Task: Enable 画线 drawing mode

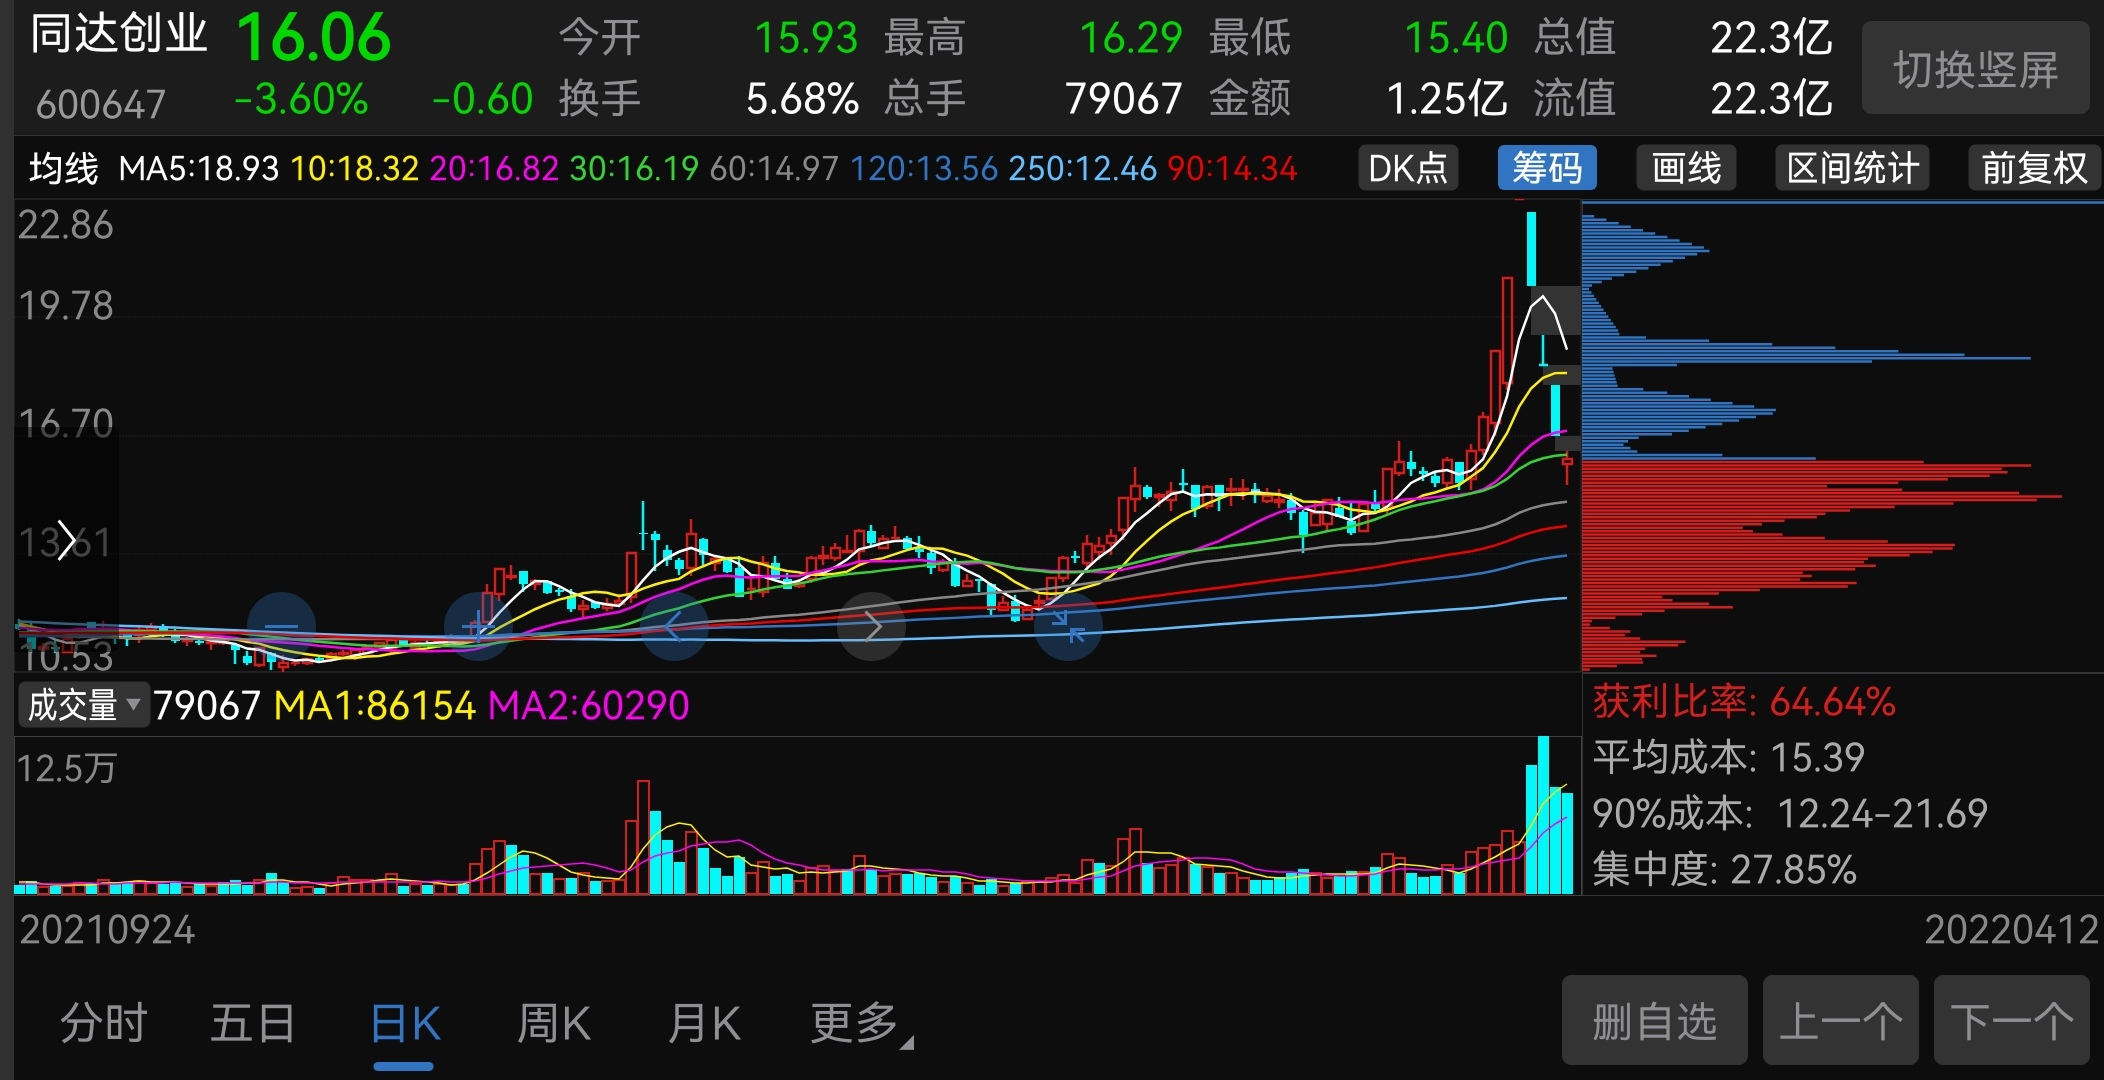Action: (x=1686, y=168)
